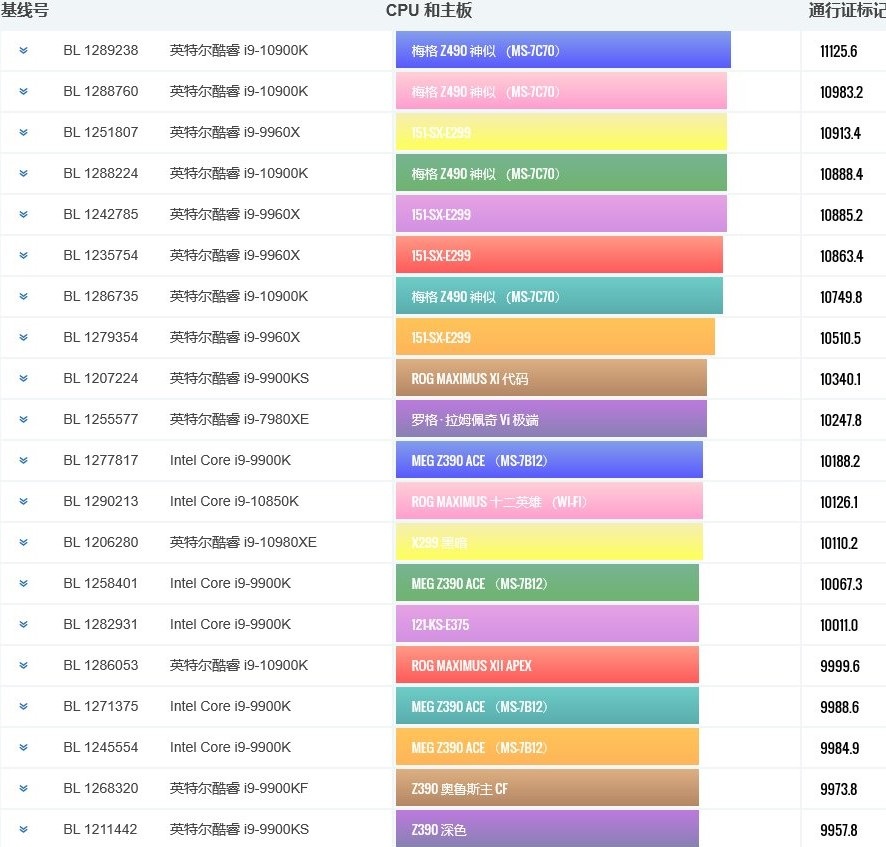Image resolution: width=886 pixels, height=847 pixels.
Task: Click the purple Z390 bar scoring 9957.8
Action: click(547, 829)
